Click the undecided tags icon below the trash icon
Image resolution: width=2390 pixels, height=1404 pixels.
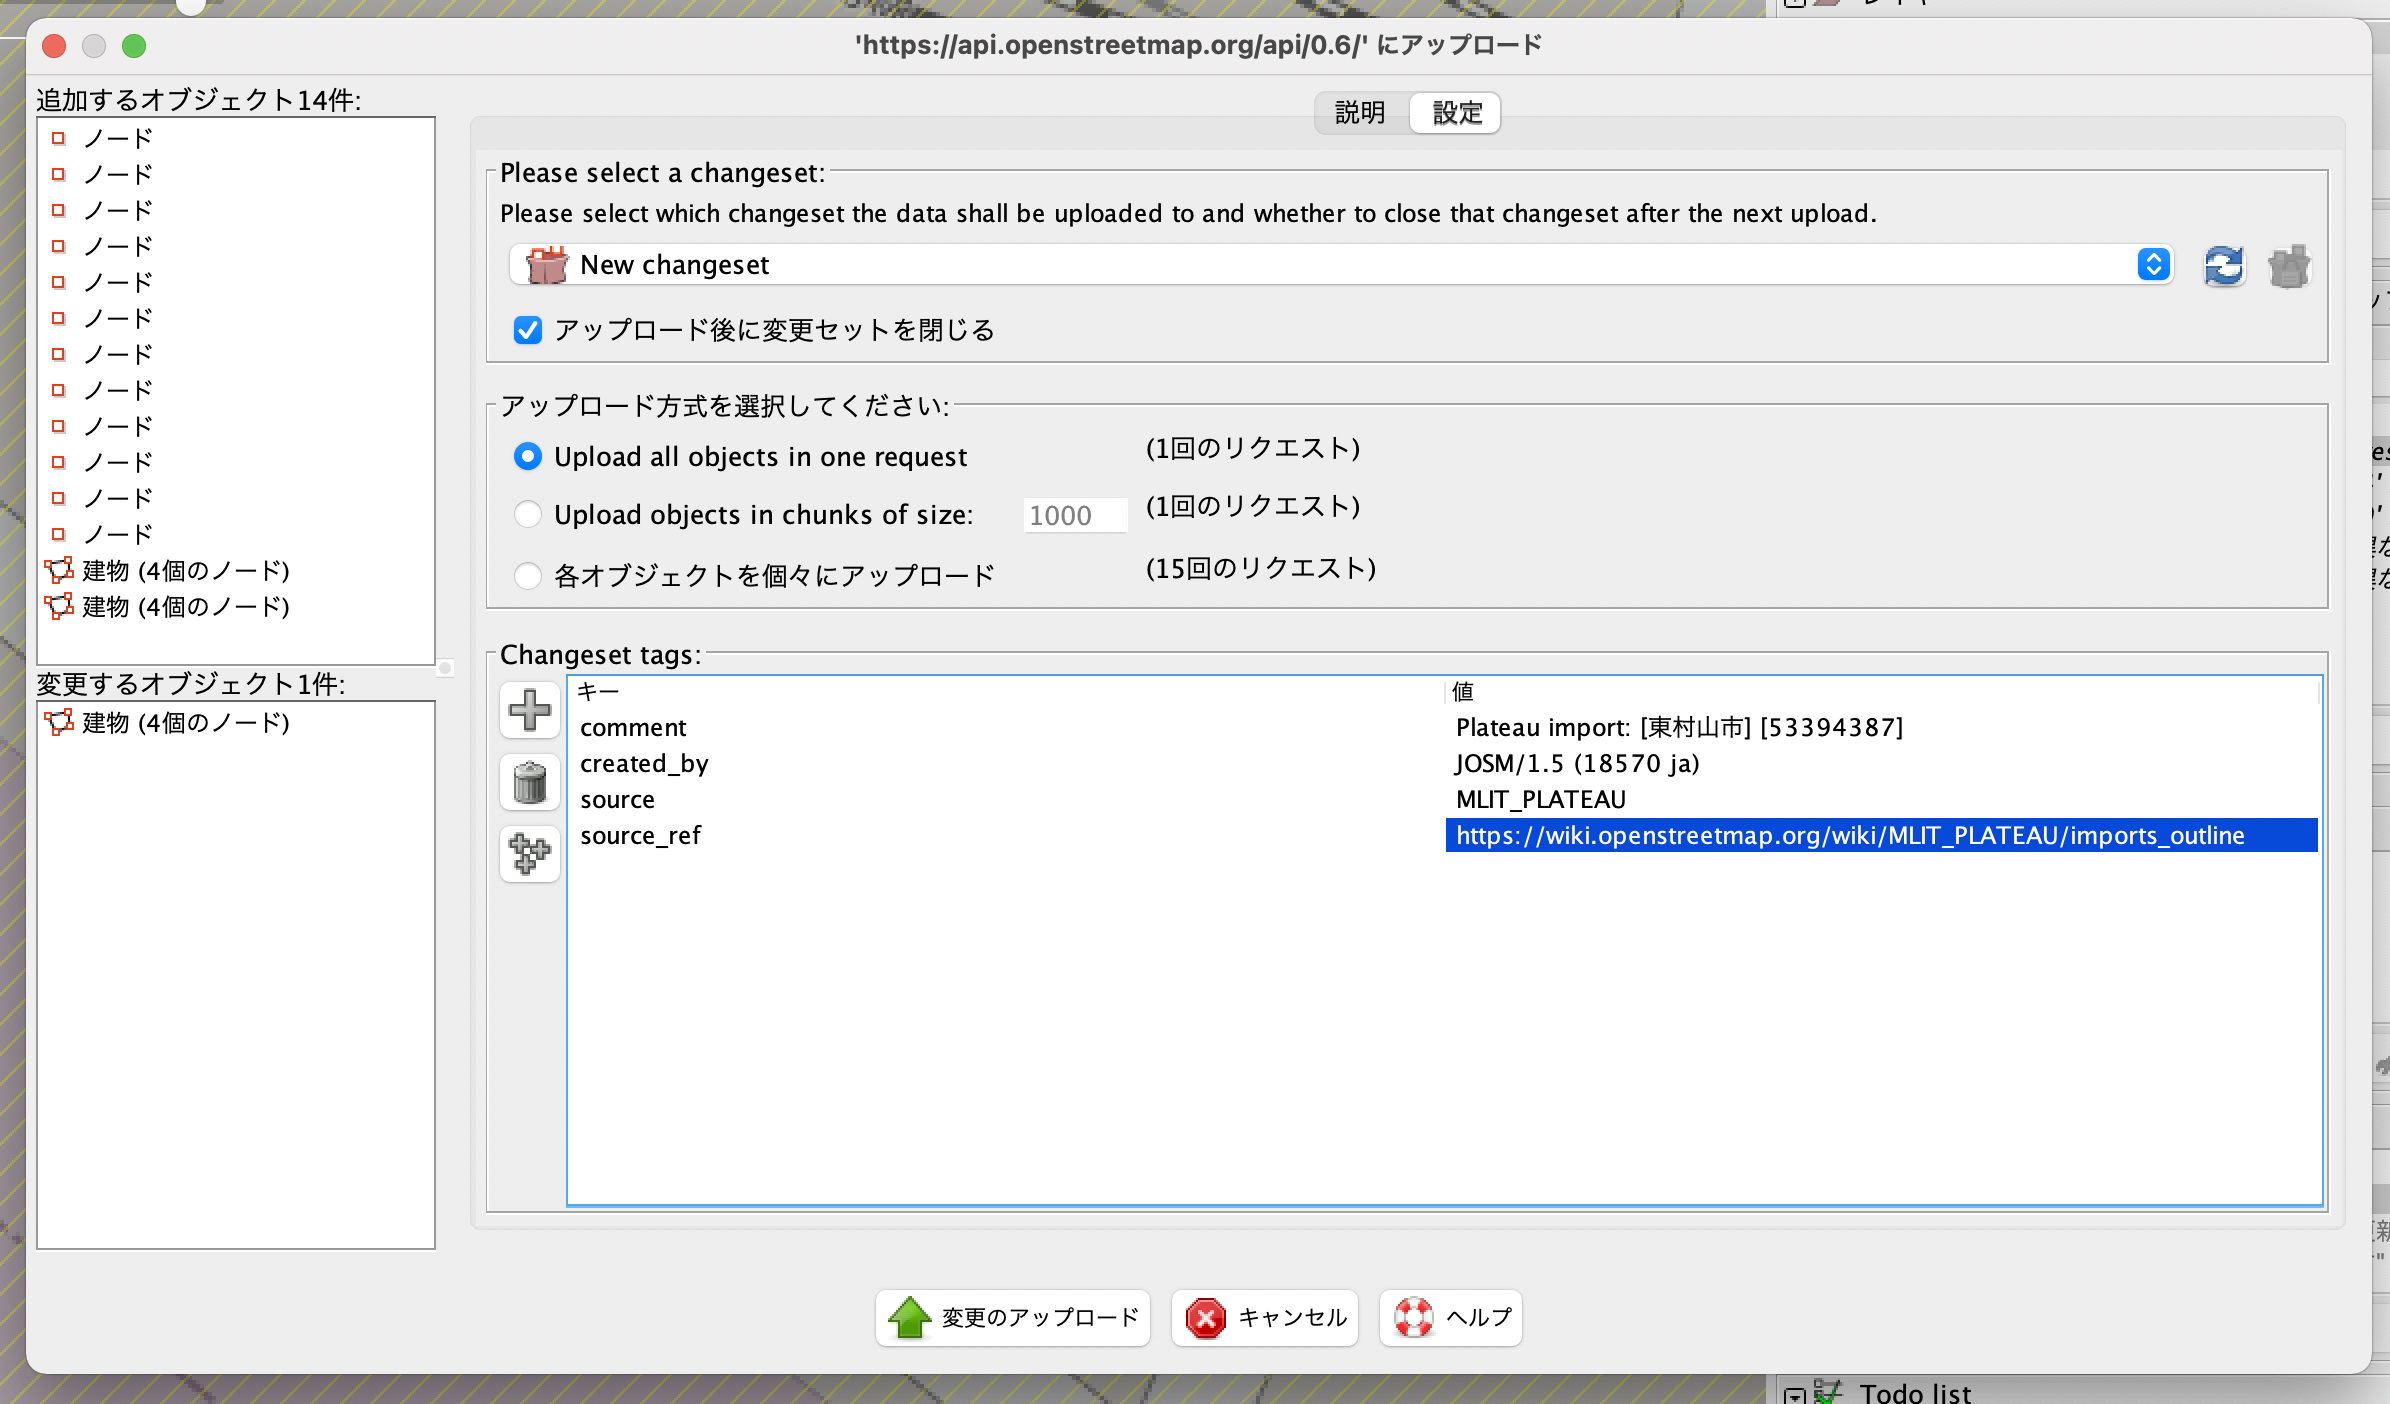click(529, 853)
